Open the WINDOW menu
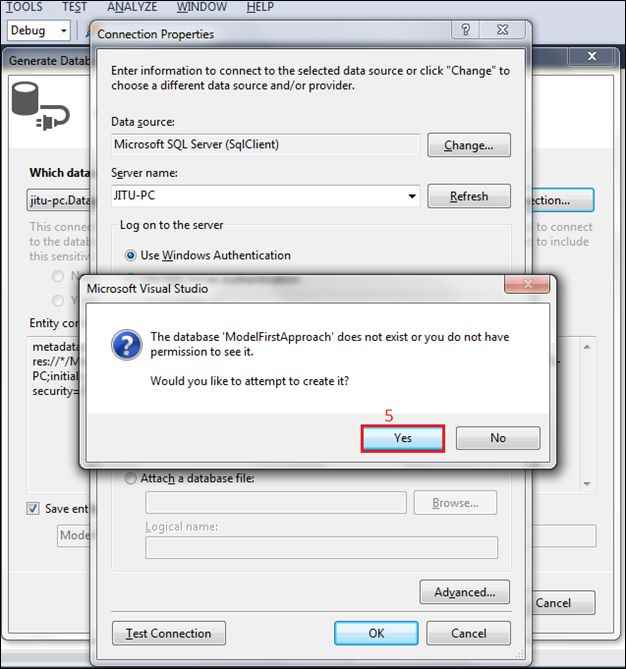 [x=202, y=7]
